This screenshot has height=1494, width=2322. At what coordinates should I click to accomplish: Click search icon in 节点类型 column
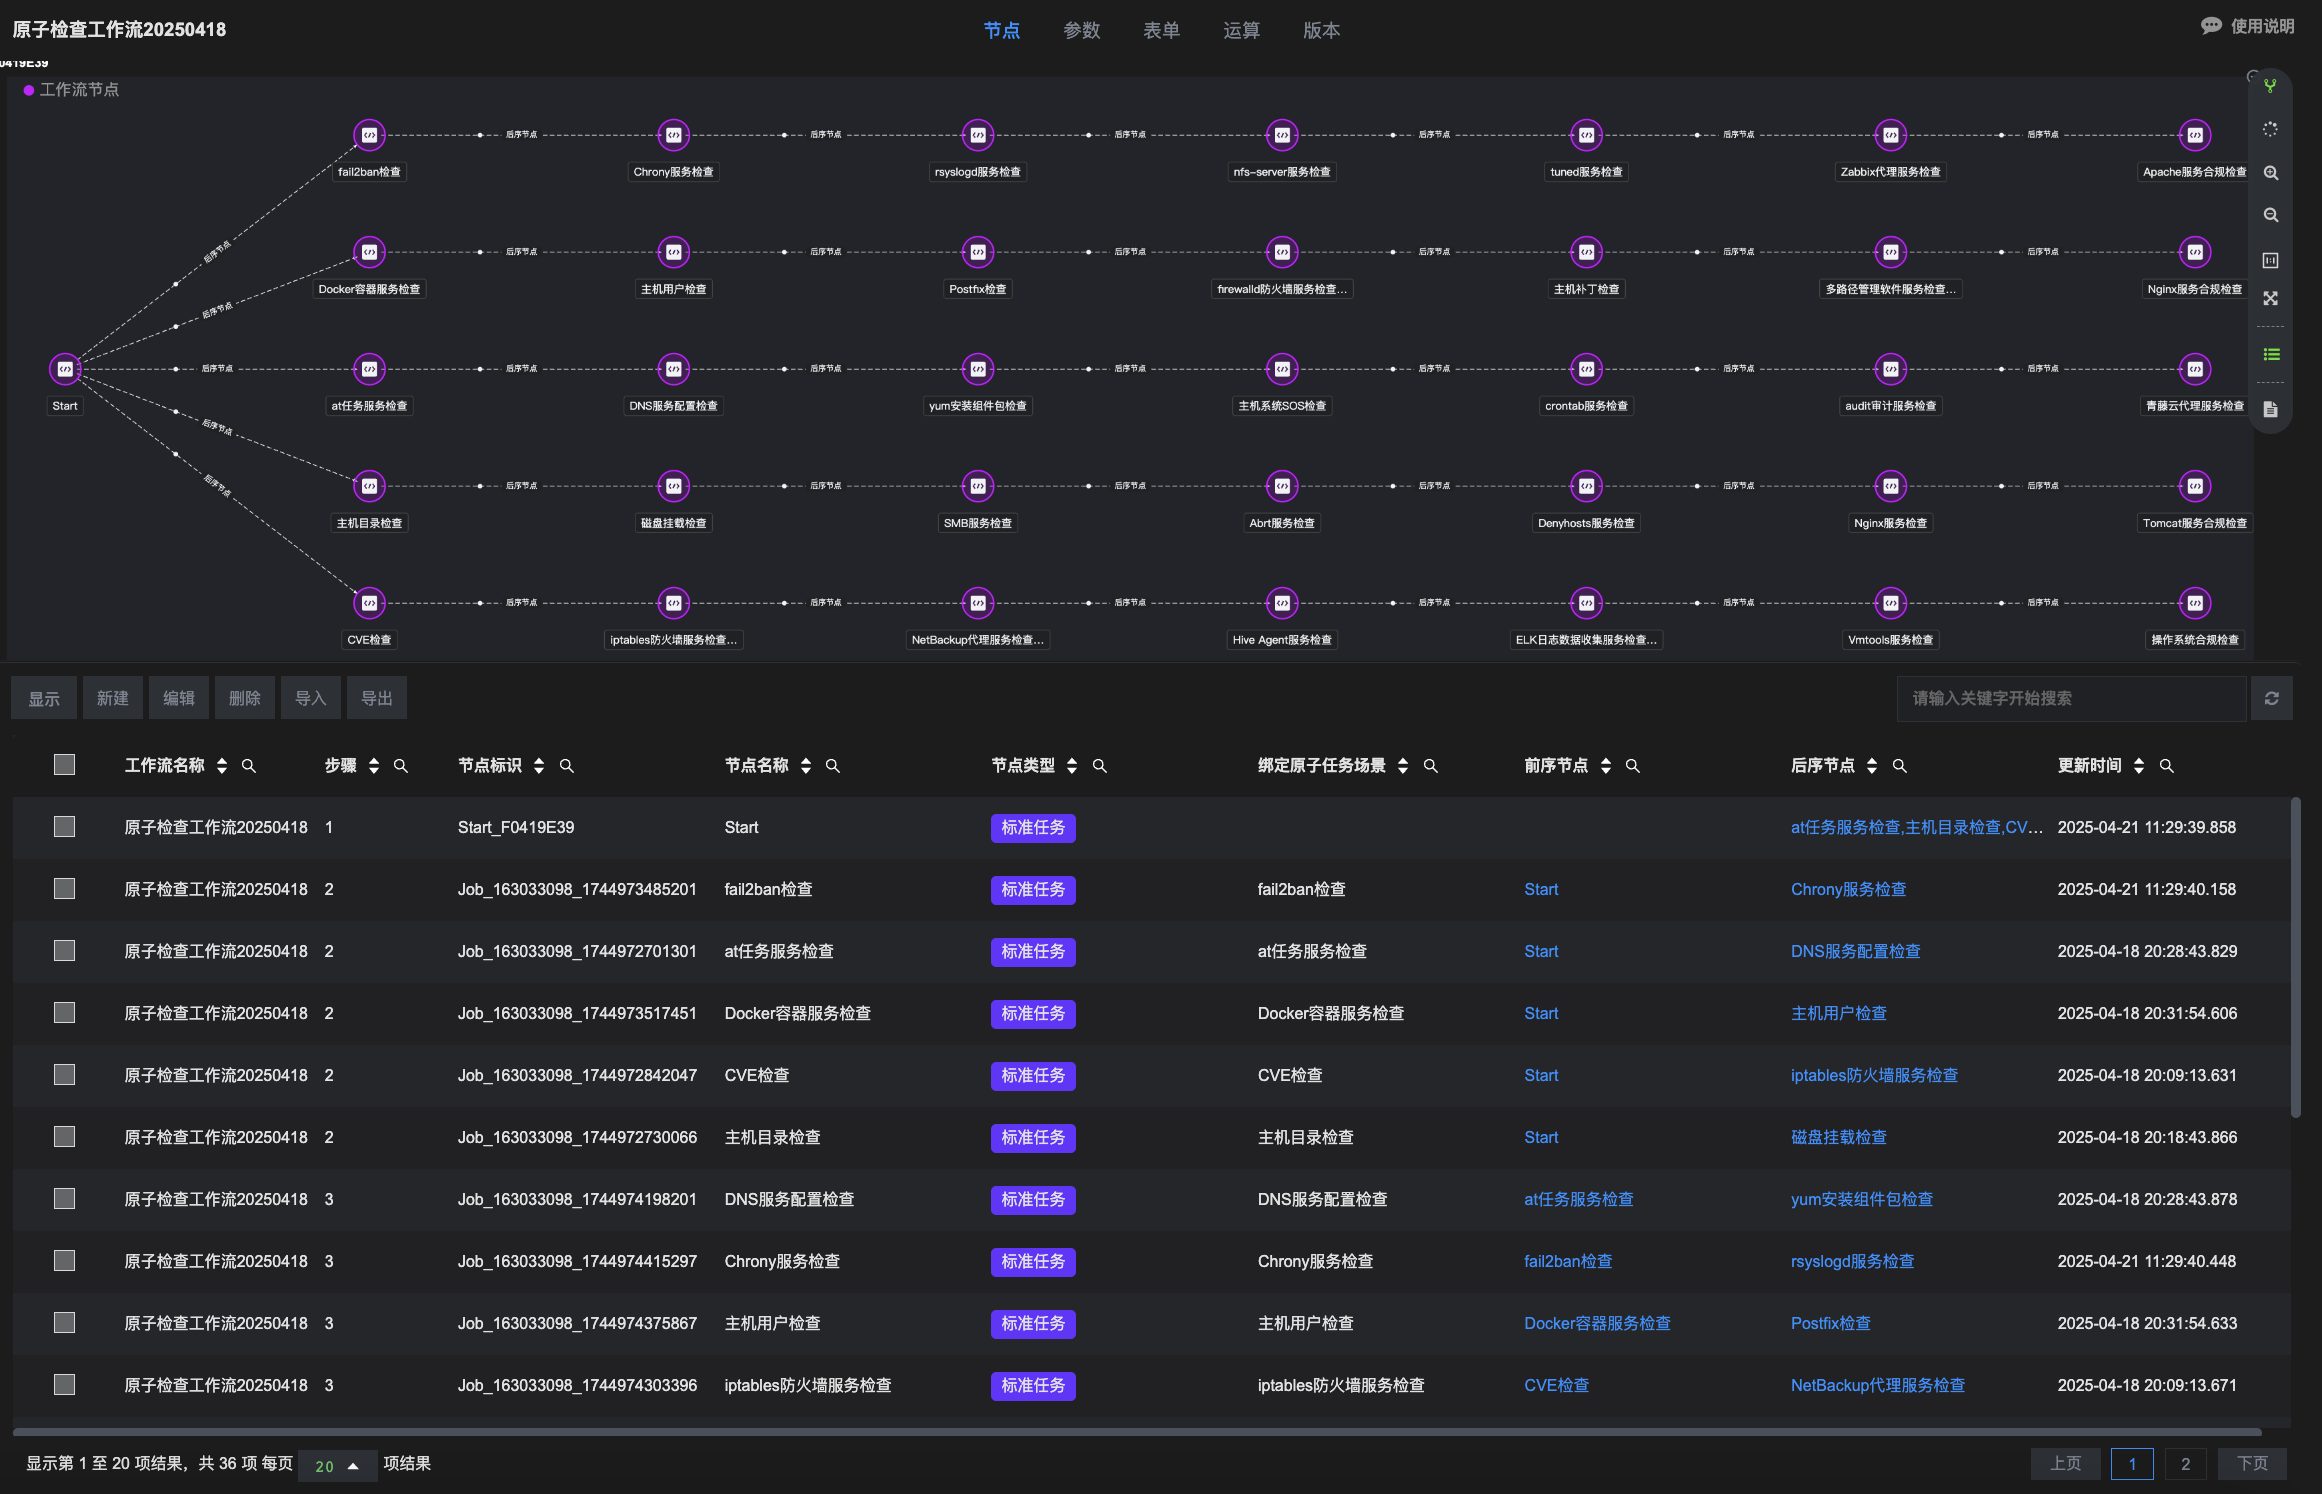[1100, 766]
